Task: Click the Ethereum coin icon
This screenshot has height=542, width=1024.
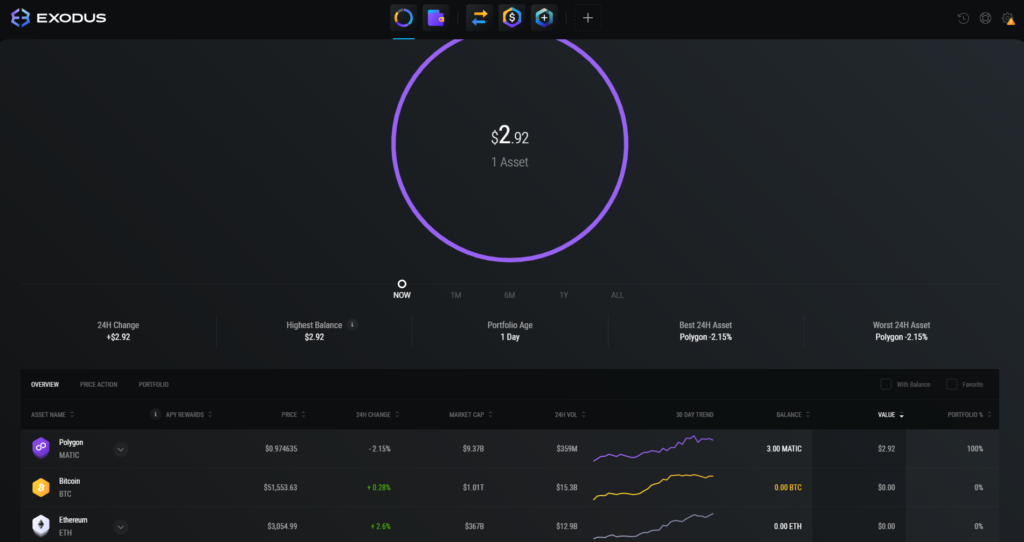Action: 41,526
